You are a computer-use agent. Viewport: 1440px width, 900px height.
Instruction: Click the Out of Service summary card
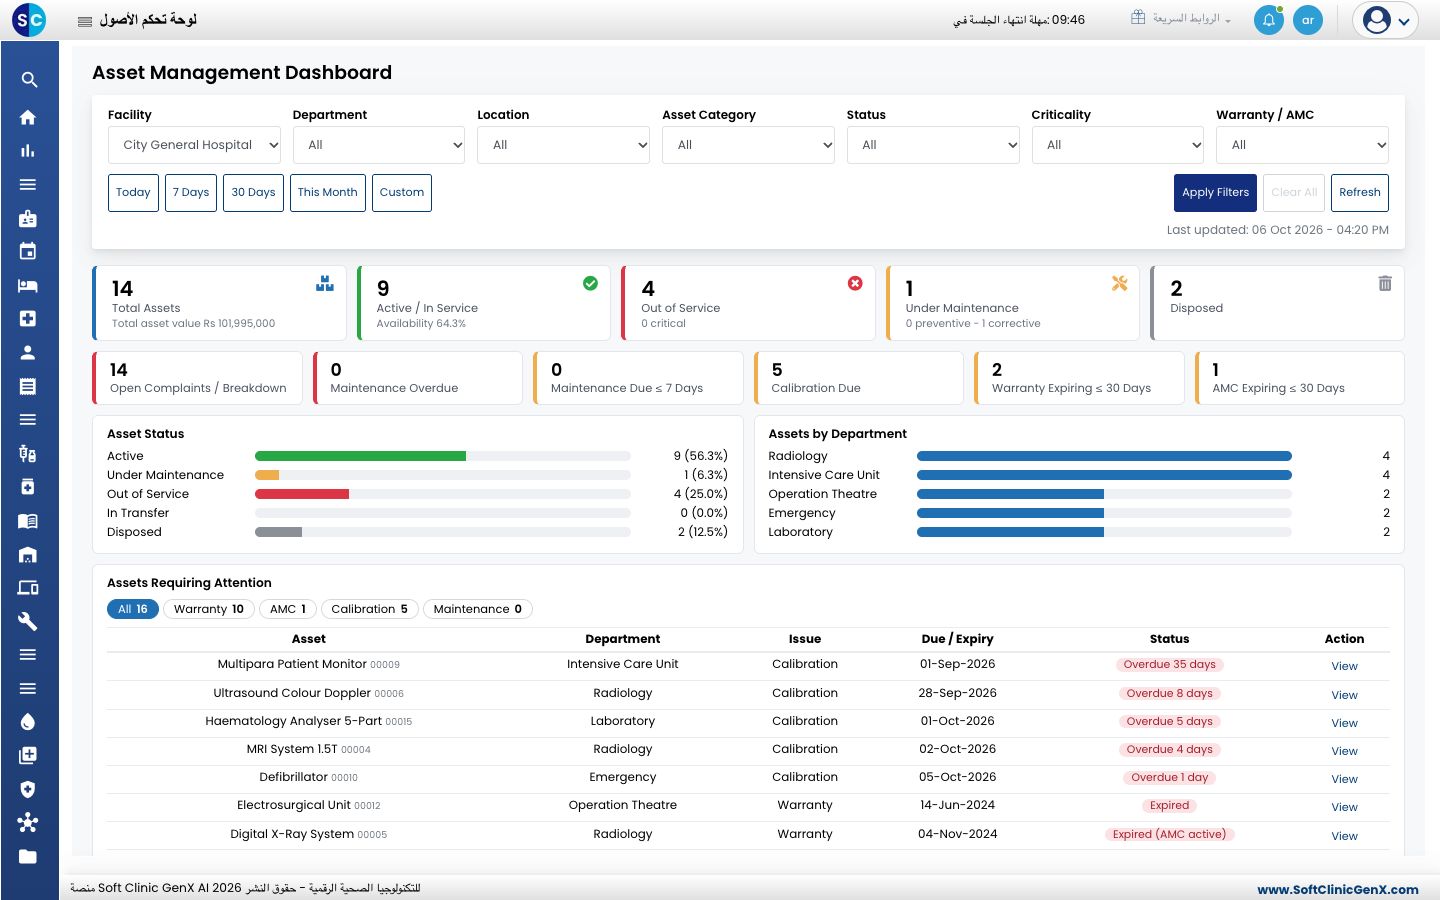748,303
